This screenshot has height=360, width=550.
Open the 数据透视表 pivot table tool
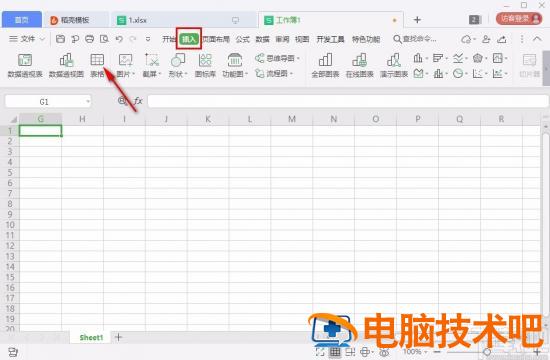[x=25, y=65]
